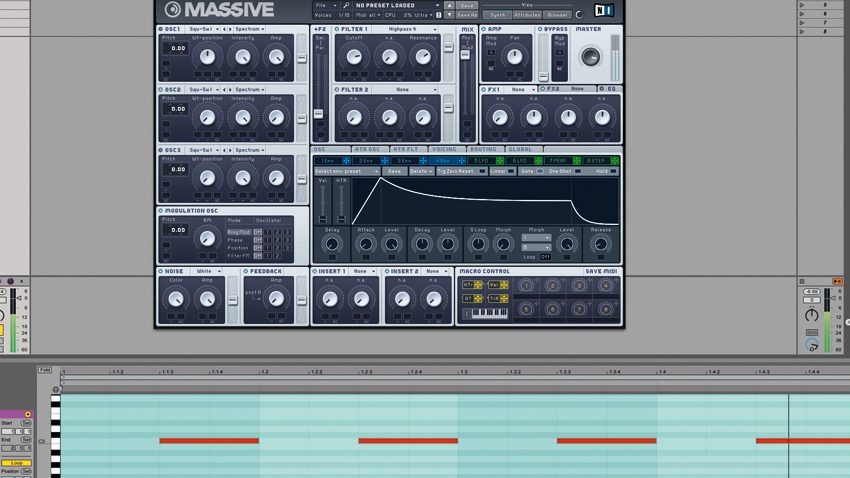Click the Ring Mod Off button

257,232
